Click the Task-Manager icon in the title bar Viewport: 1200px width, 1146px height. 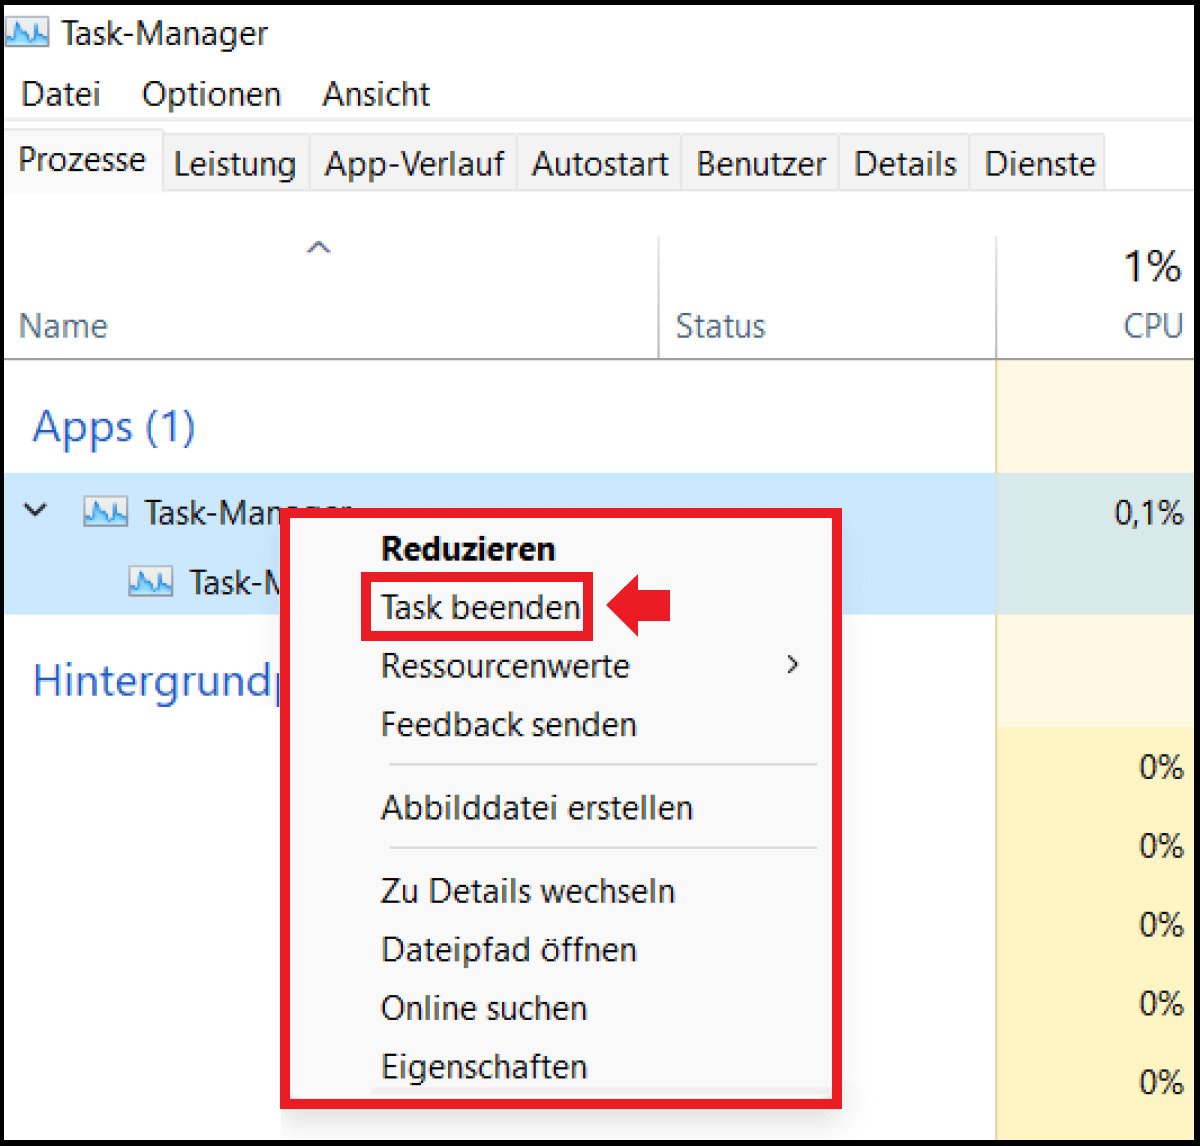(x=27, y=31)
